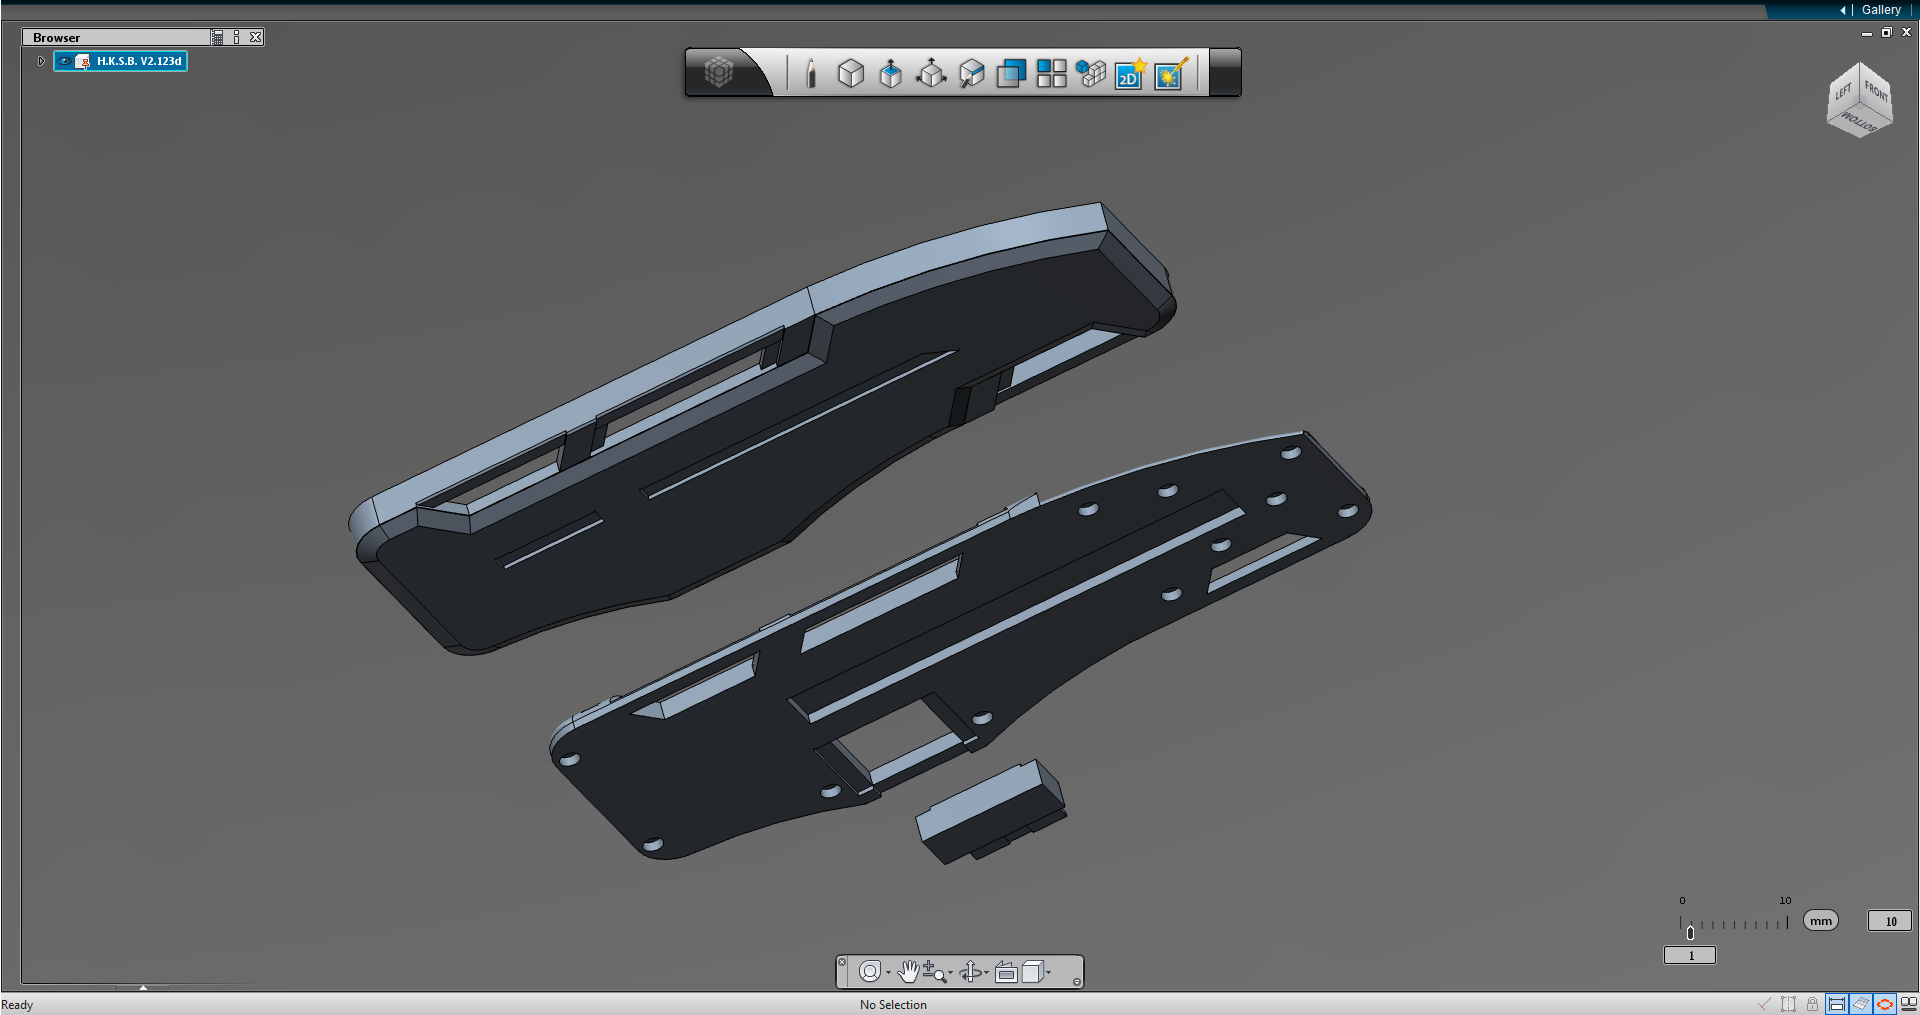Select the Construct extrude tool

[891, 73]
